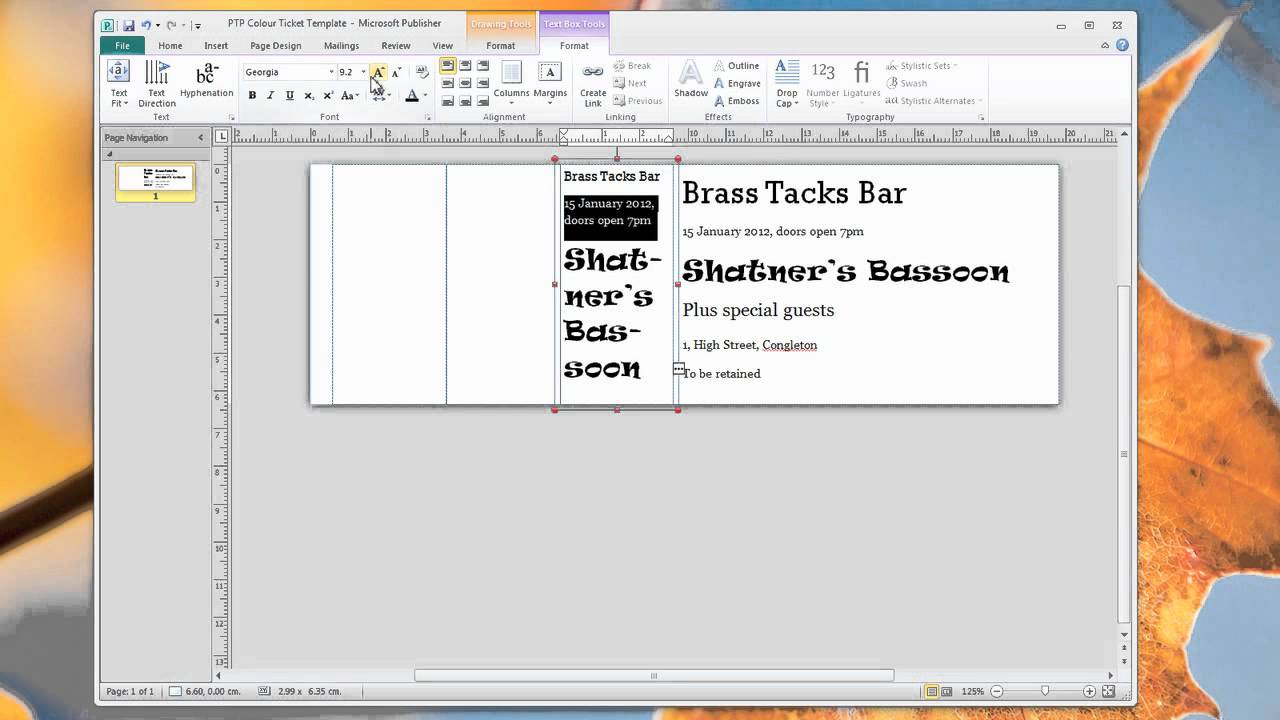Image resolution: width=1280 pixels, height=720 pixels.
Task: Click the Text Direction icon
Action: (156, 84)
